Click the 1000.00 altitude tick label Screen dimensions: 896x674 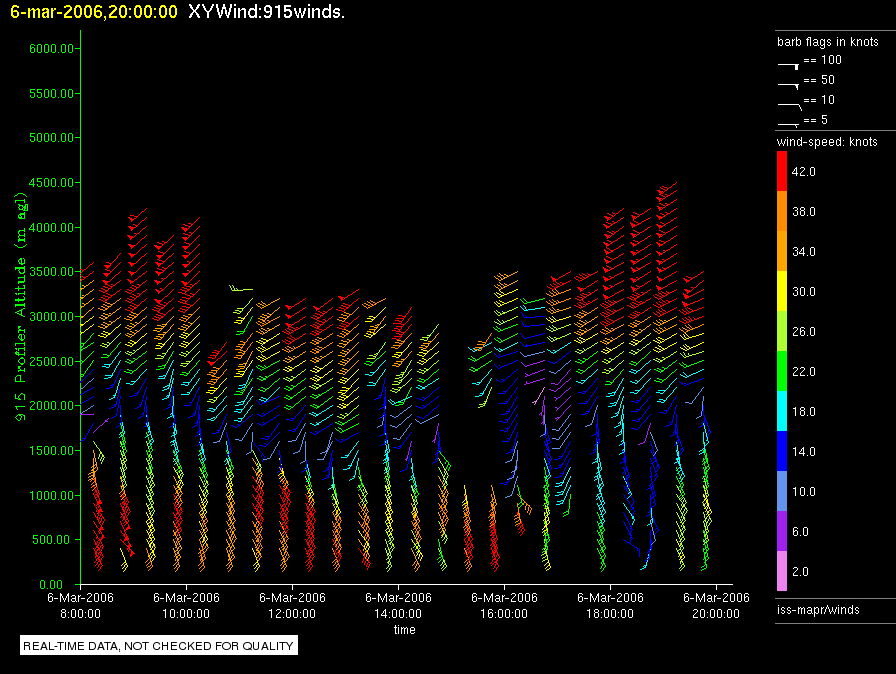point(51,495)
